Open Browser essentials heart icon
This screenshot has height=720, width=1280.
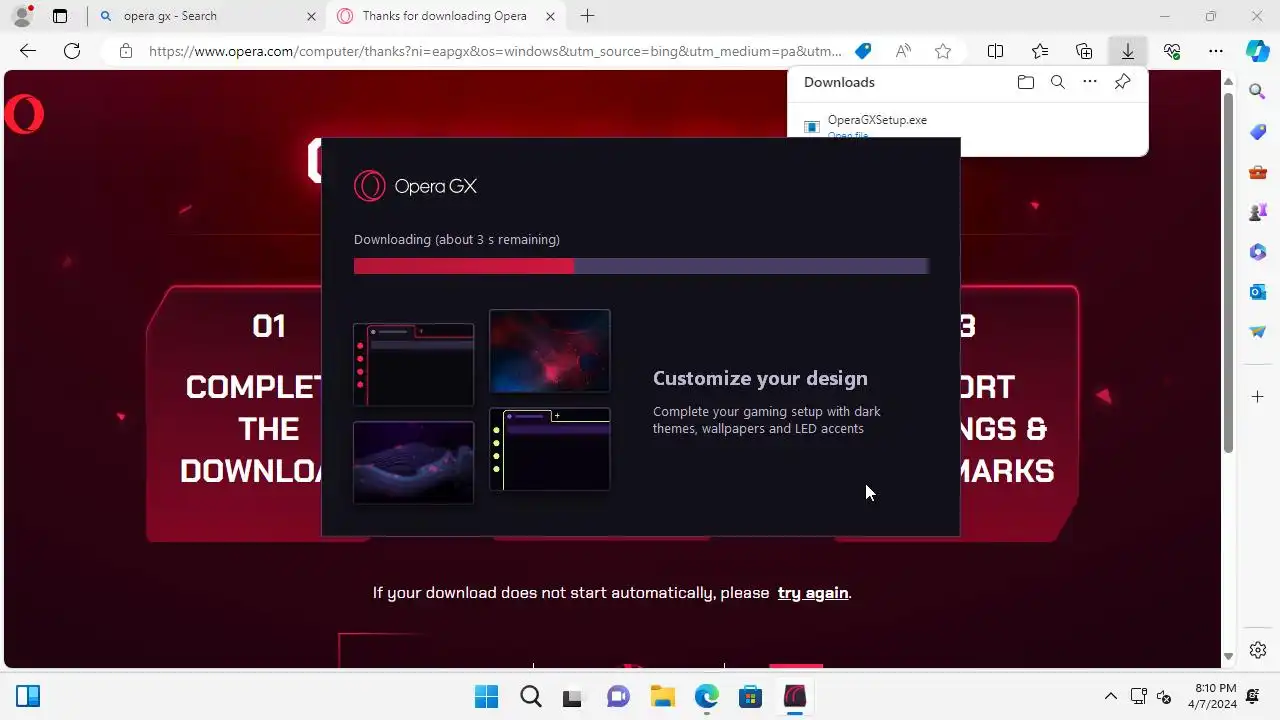coord(1172,51)
